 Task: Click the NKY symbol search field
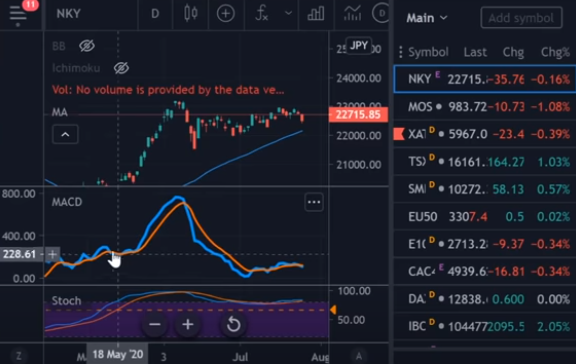point(68,14)
